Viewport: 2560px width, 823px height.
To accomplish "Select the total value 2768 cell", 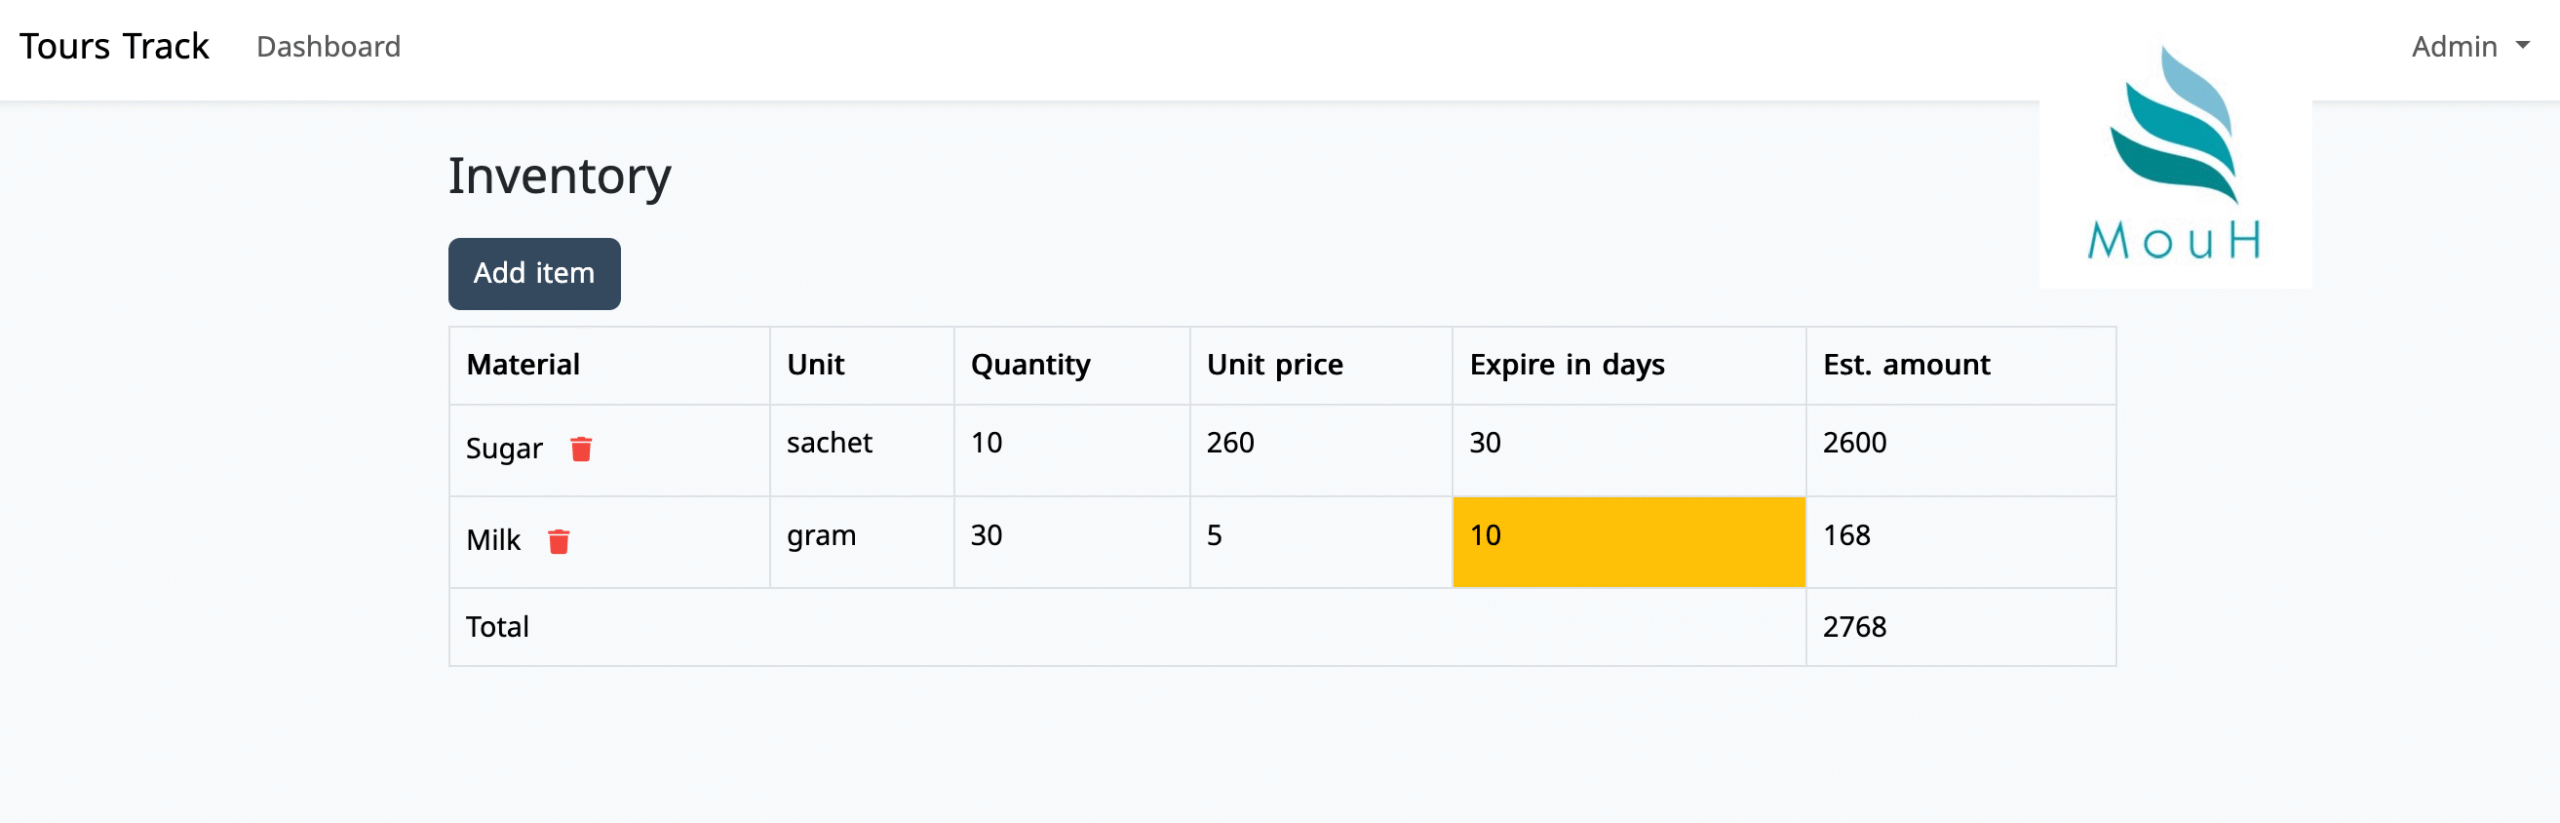I will [1854, 627].
